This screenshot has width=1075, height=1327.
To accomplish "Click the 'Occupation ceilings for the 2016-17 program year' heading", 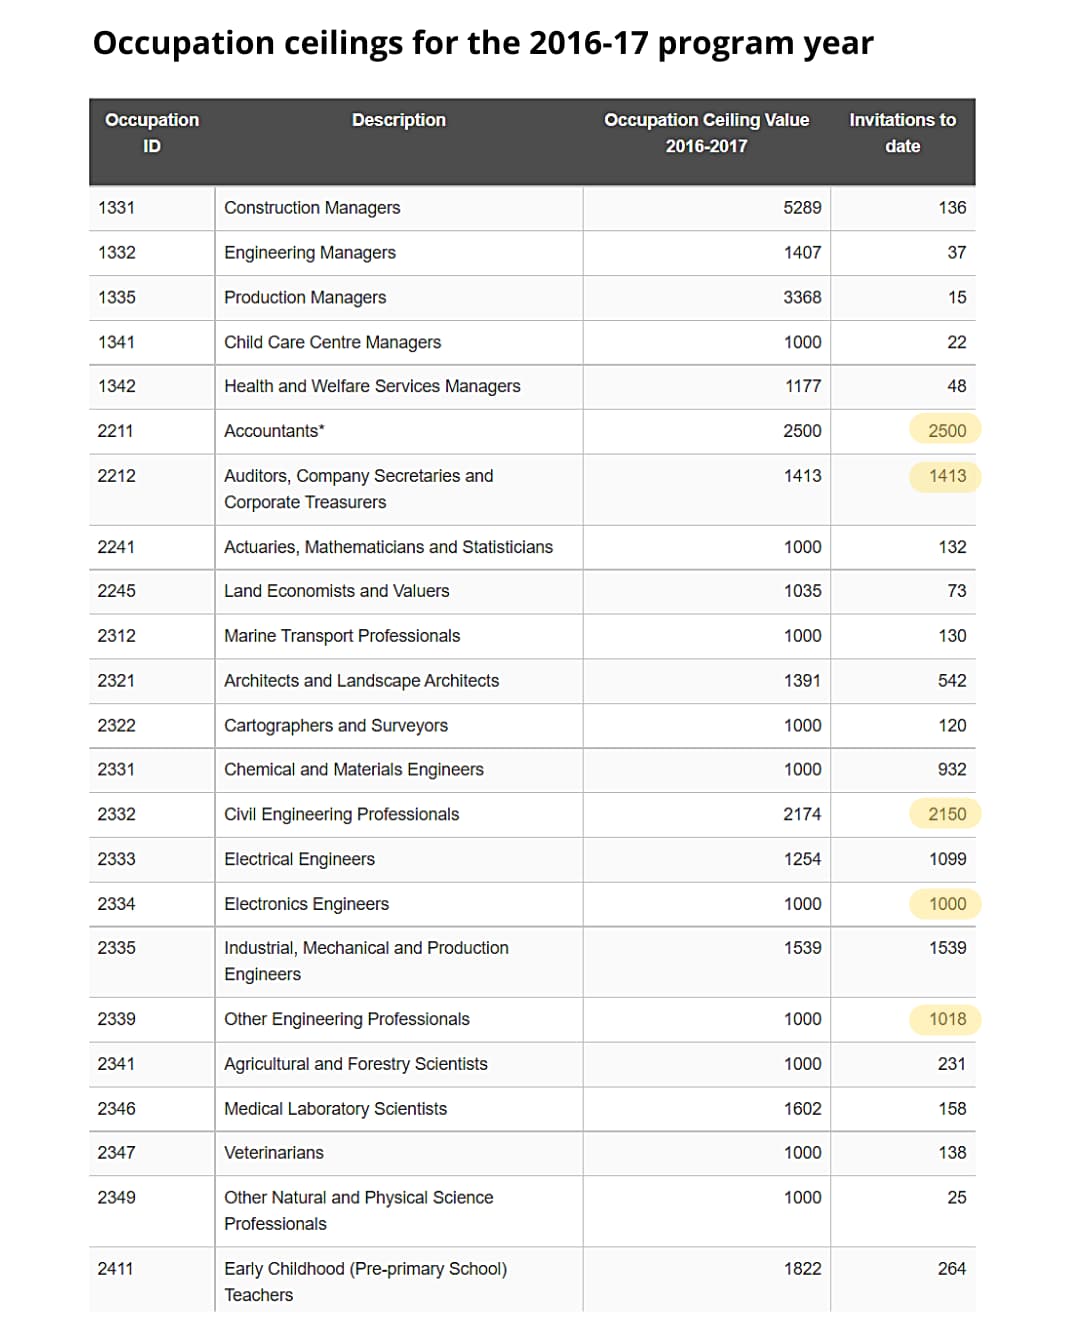I will 483,43.
